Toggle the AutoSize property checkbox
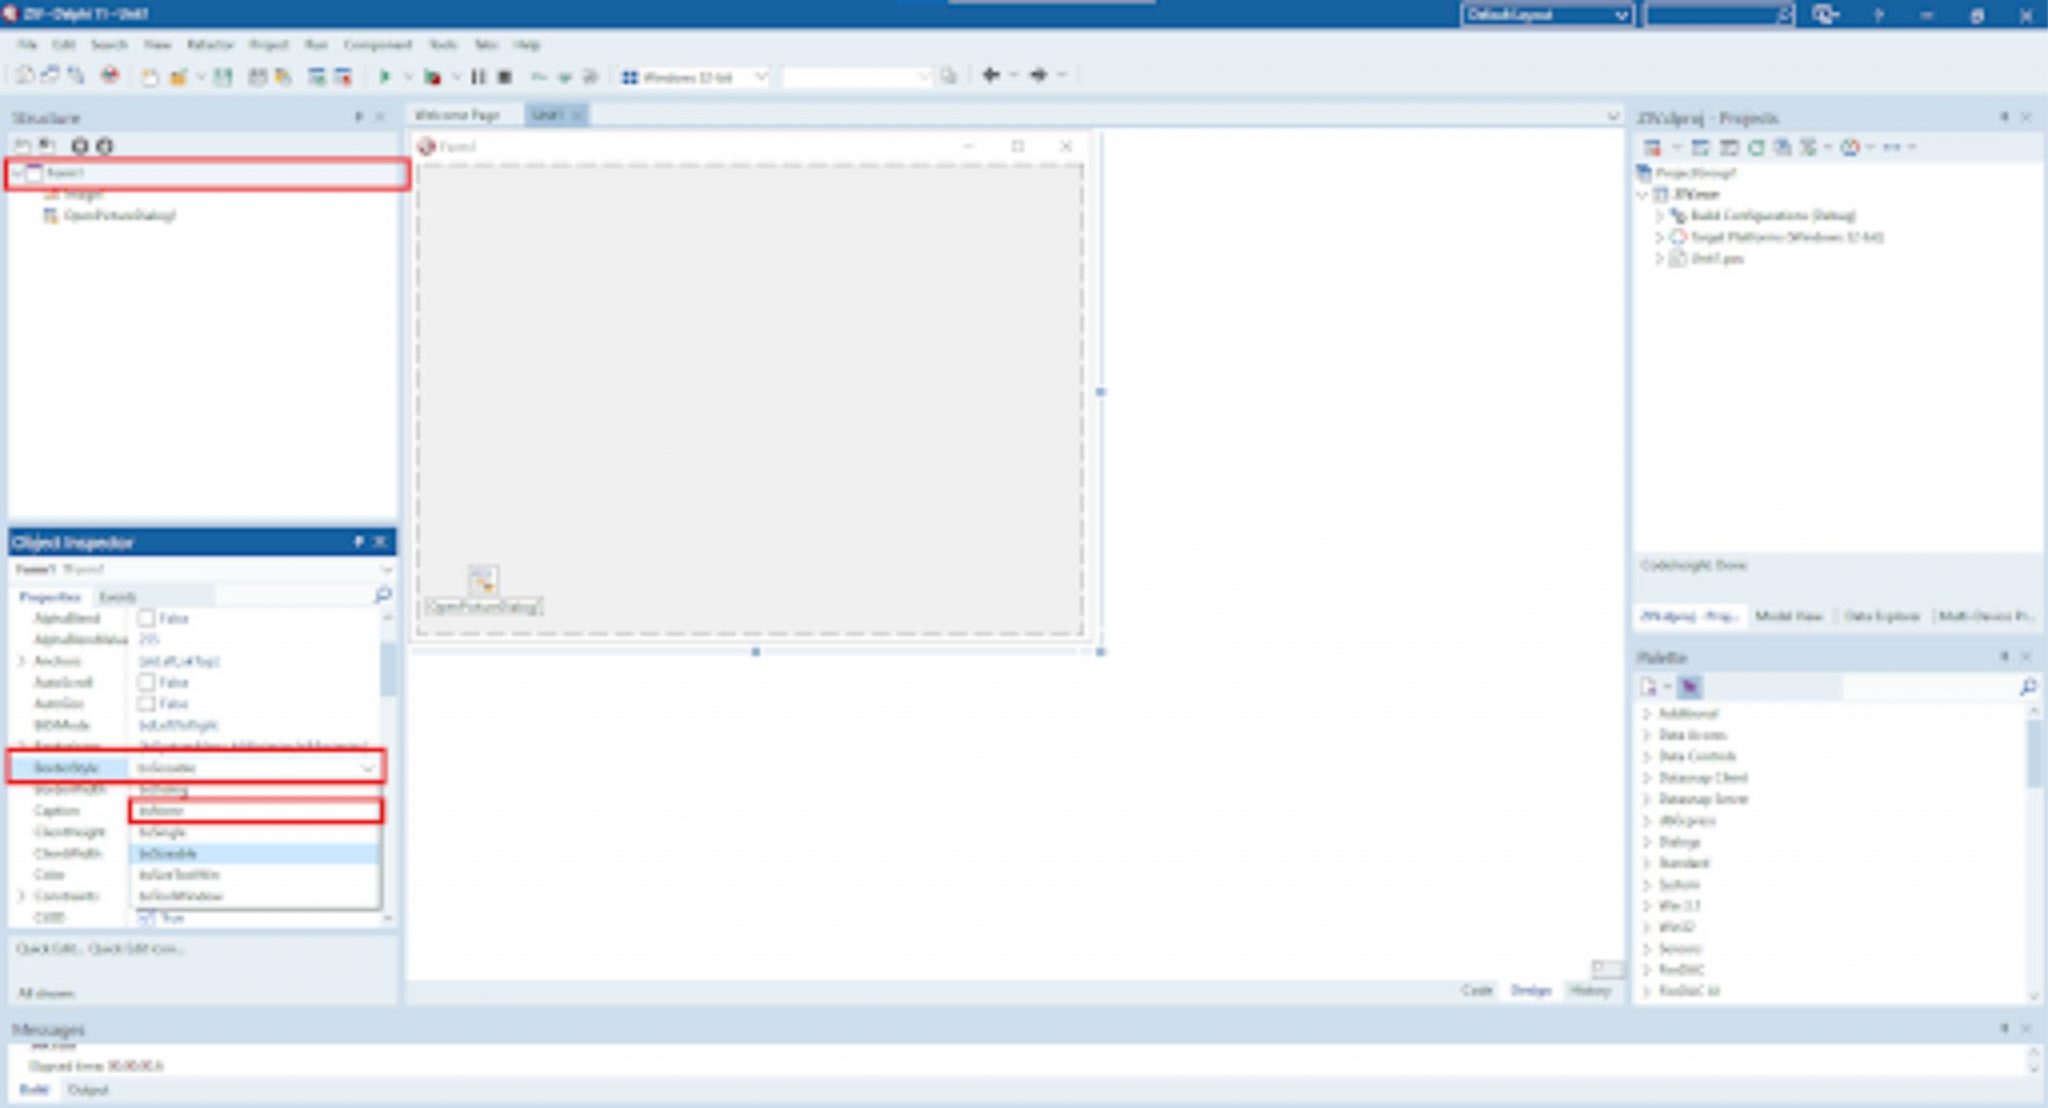The height and width of the screenshot is (1108, 2048). [x=145, y=703]
